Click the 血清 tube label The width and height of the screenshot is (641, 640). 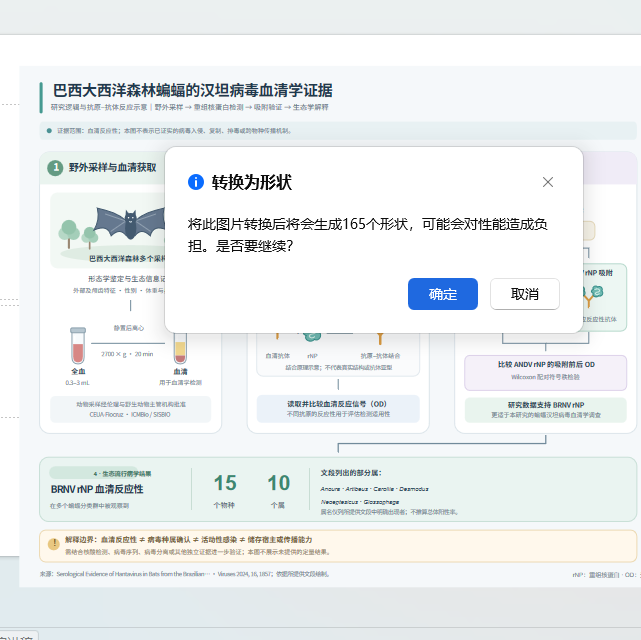180,371
